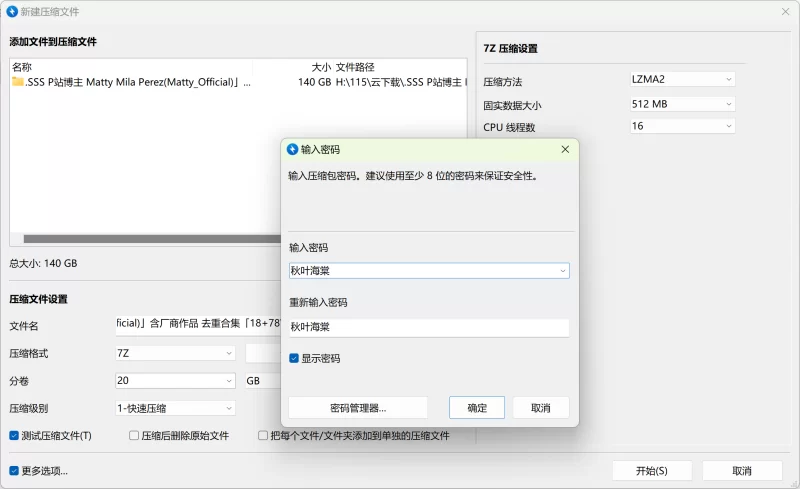Click the H:\115\云下载 path cell
800x489 pixels.
(x=401, y=82)
